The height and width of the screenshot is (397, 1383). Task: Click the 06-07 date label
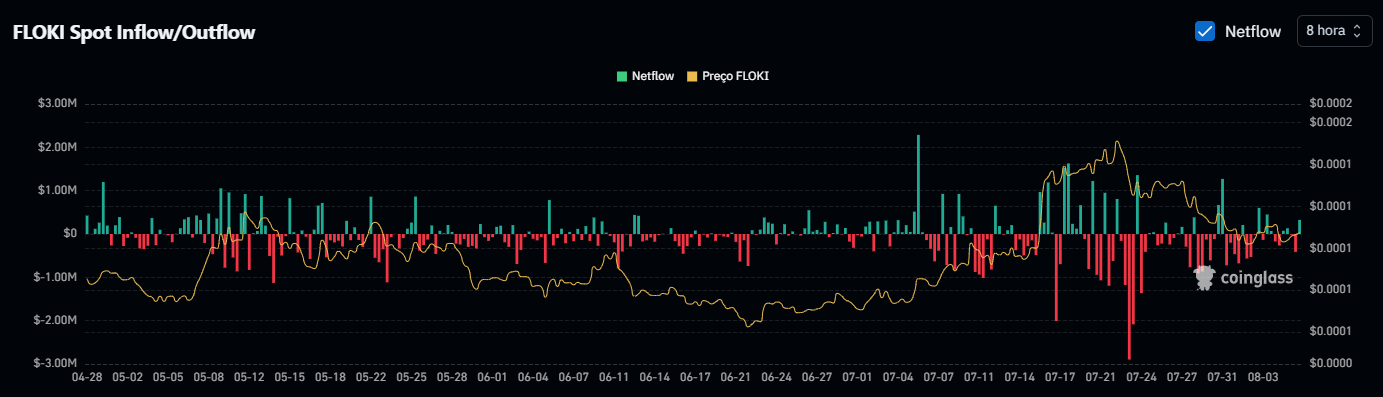pos(574,378)
